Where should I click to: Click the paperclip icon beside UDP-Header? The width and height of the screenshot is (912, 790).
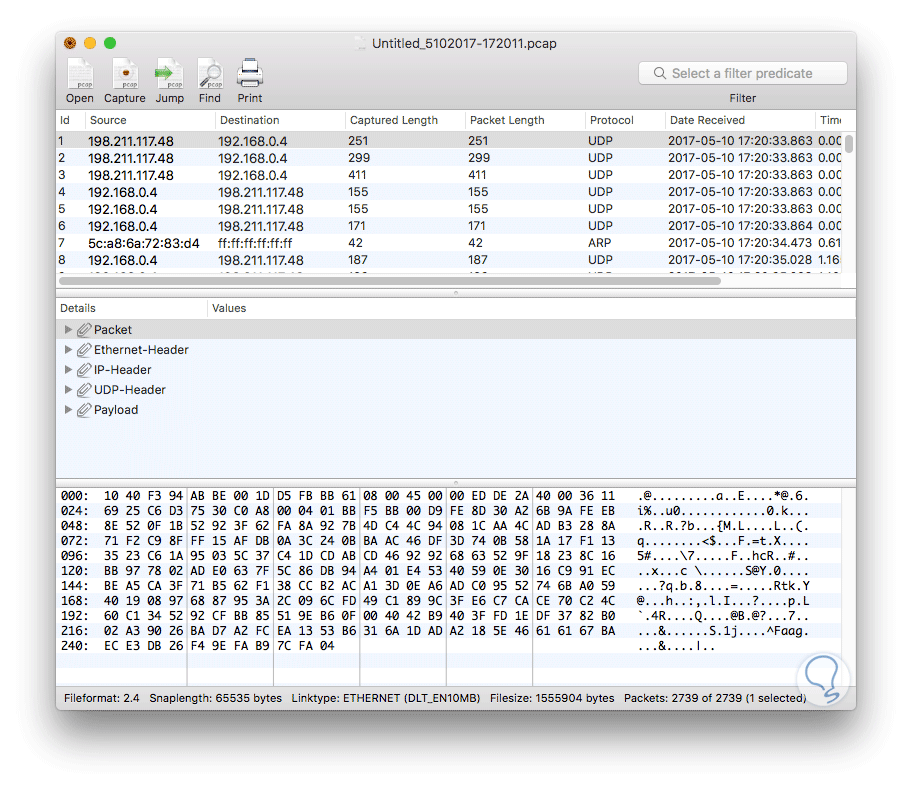pos(84,390)
